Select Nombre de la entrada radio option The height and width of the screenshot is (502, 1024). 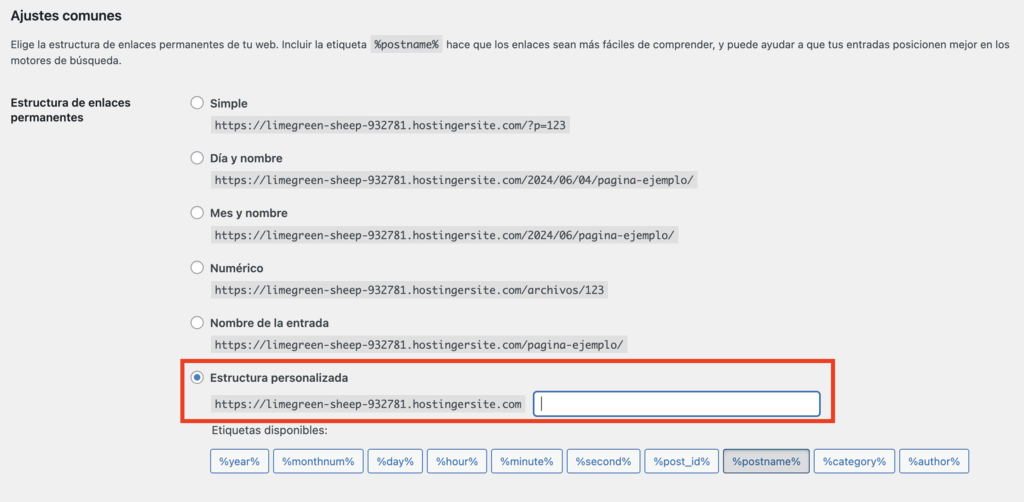(x=197, y=322)
